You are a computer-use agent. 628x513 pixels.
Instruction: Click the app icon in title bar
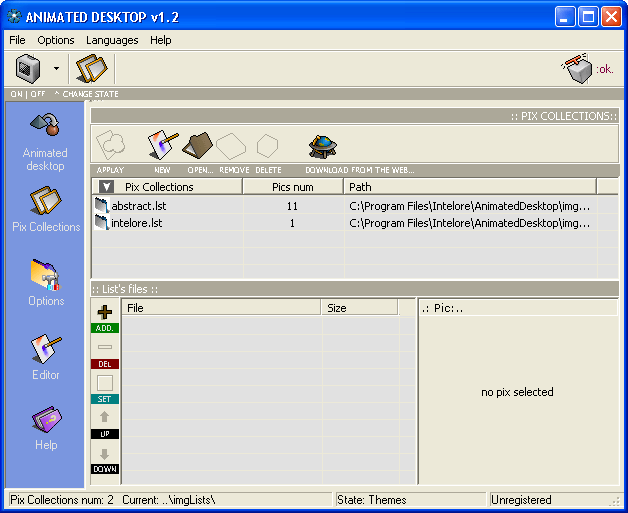[x=14, y=16]
